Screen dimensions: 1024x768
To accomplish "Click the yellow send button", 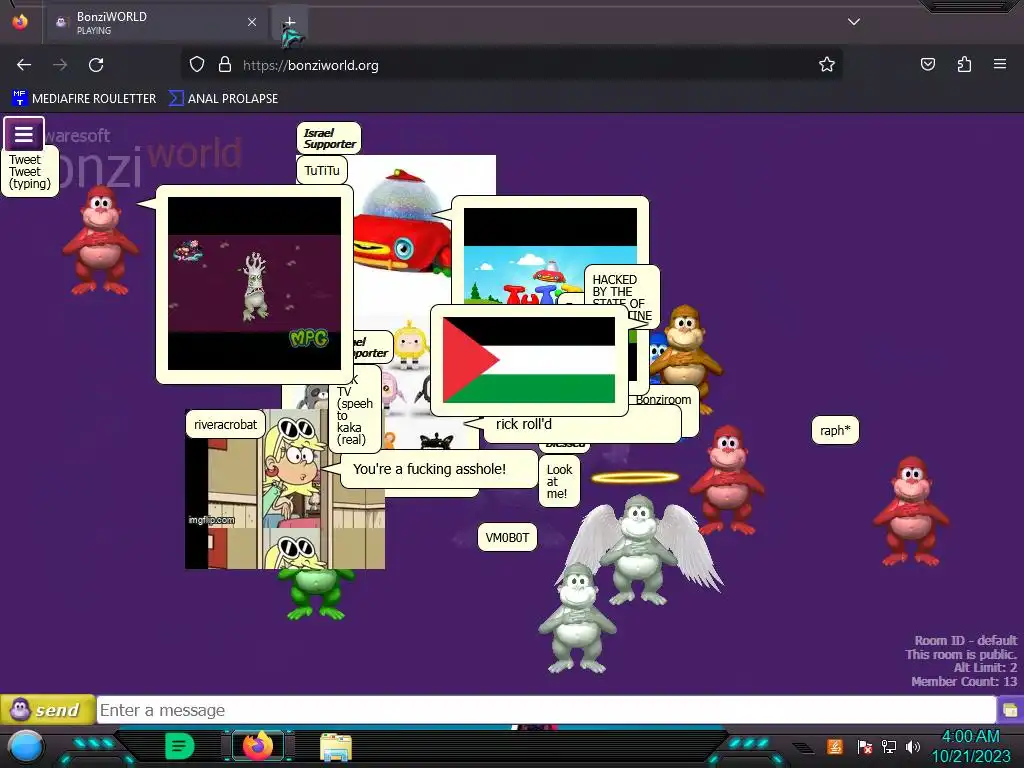I will tap(47, 710).
